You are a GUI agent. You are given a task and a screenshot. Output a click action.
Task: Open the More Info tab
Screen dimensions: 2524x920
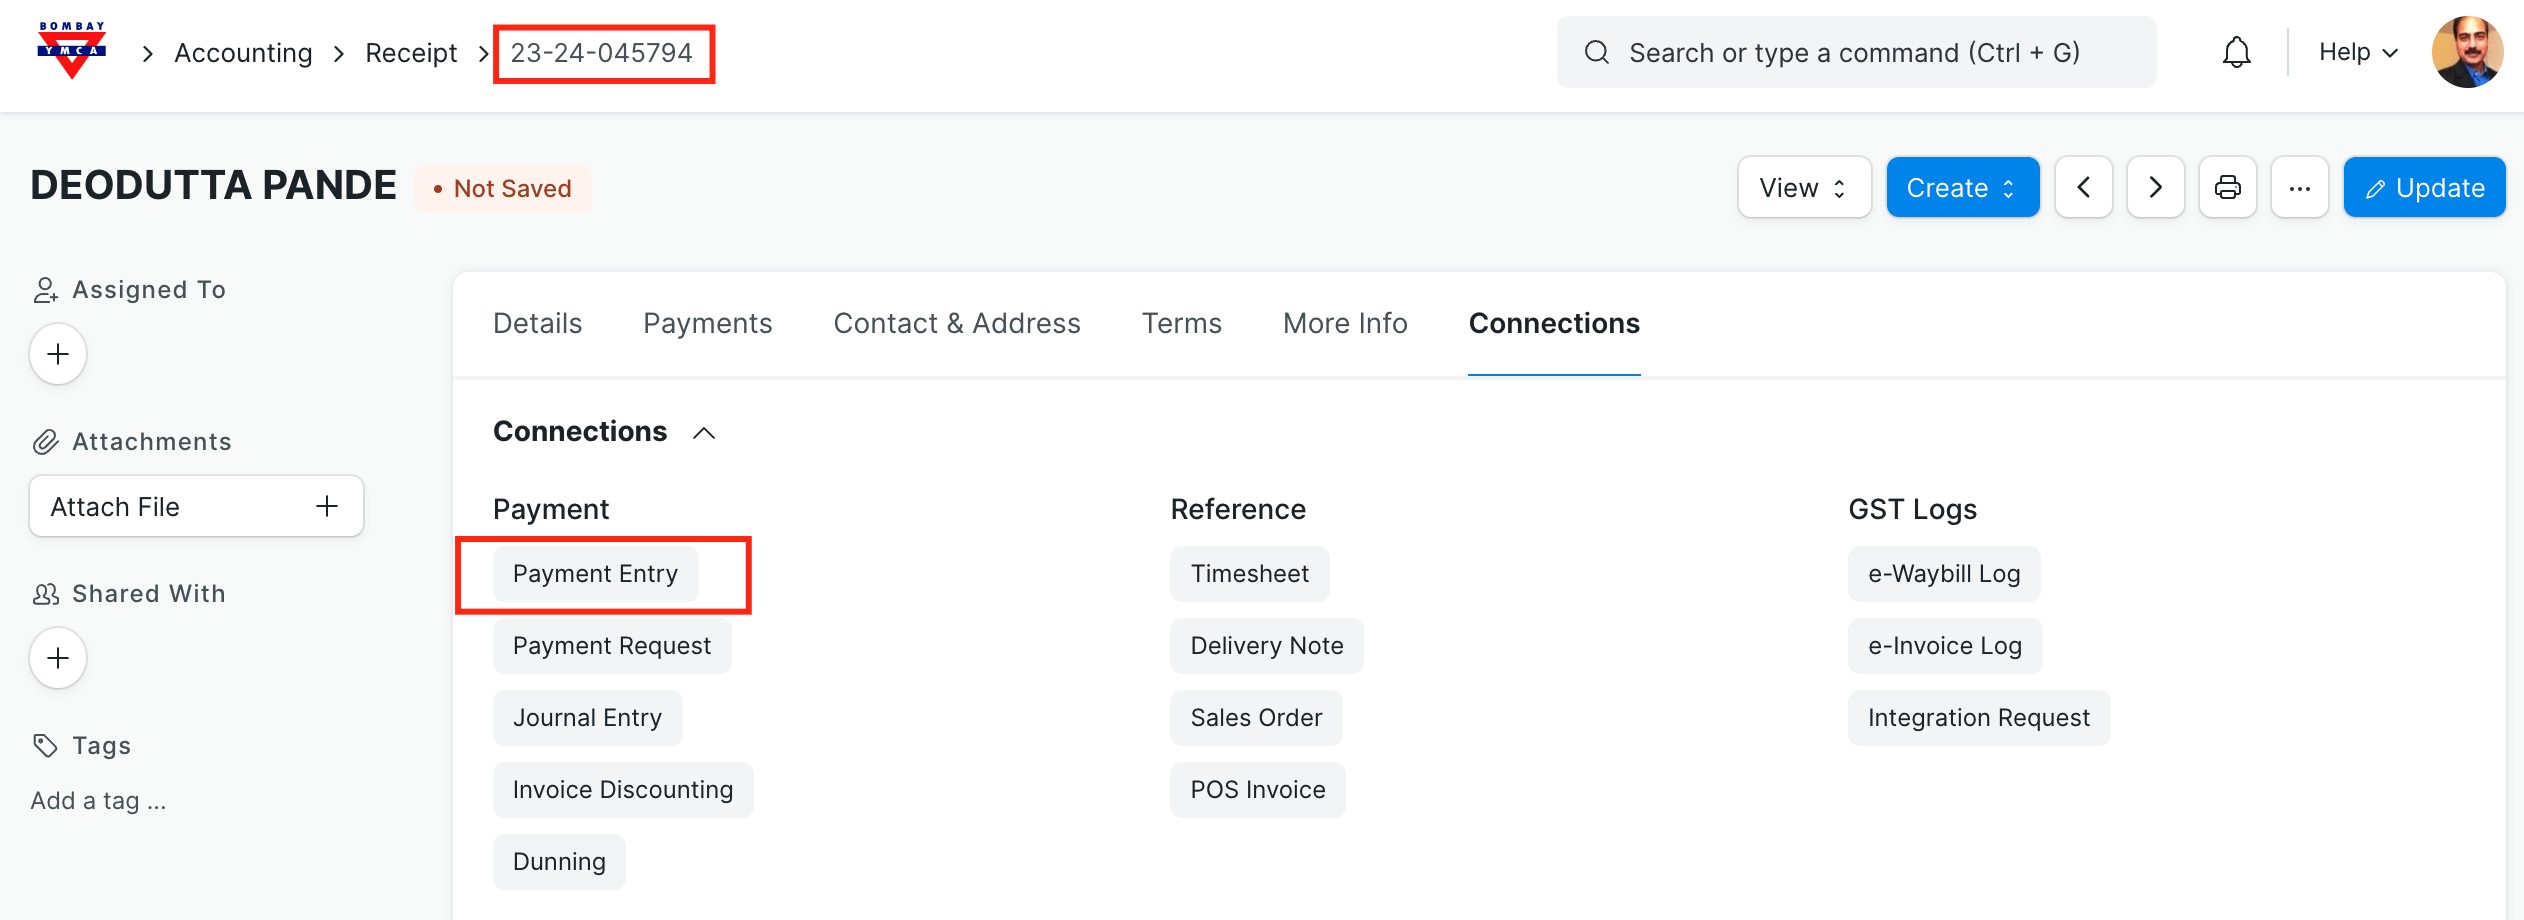coord(1345,323)
